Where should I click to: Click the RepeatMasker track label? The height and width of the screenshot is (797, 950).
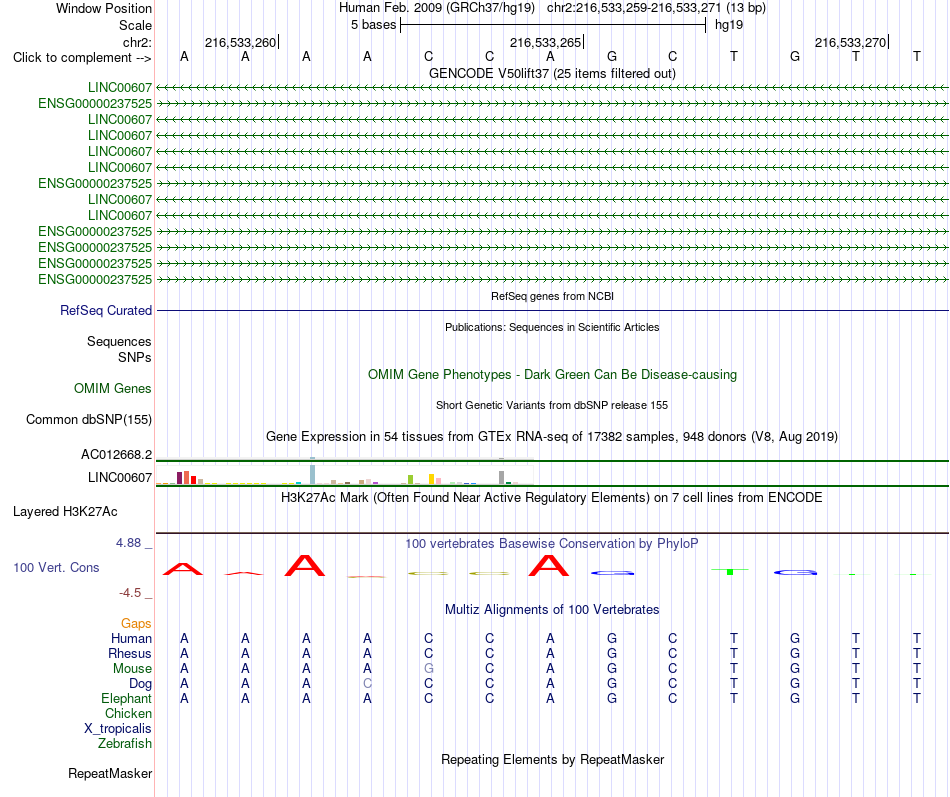110,774
